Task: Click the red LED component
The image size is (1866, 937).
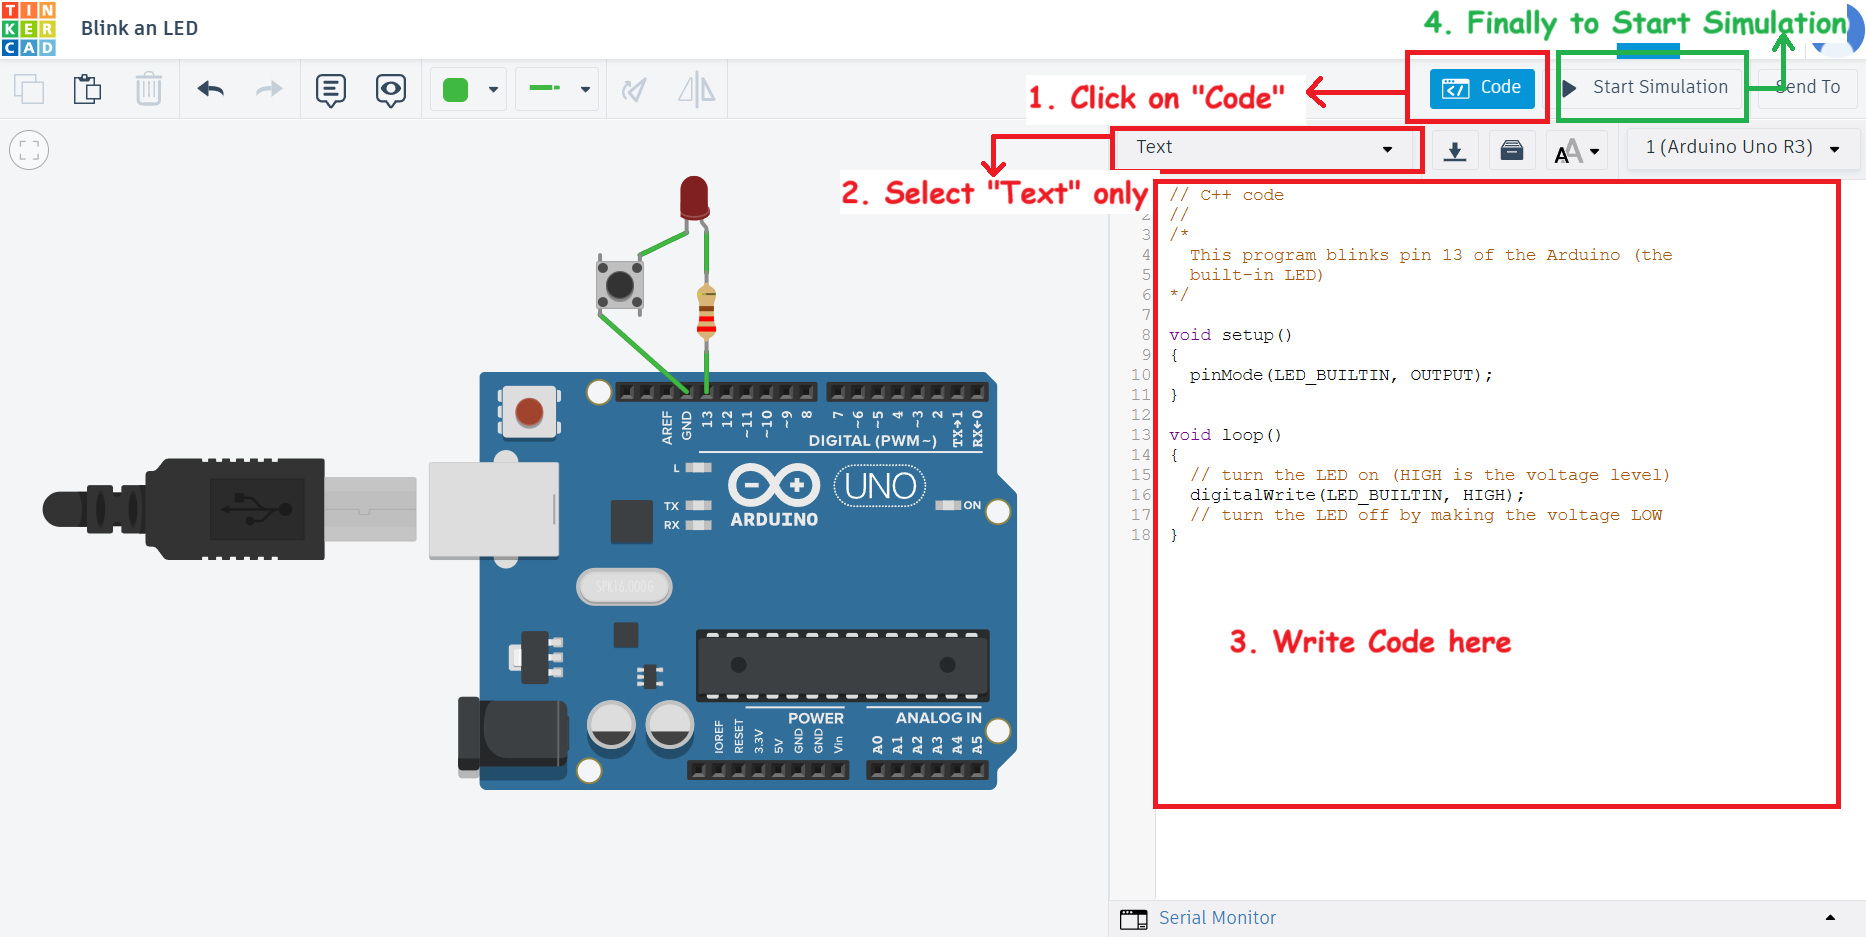Action: tap(694, 198)
